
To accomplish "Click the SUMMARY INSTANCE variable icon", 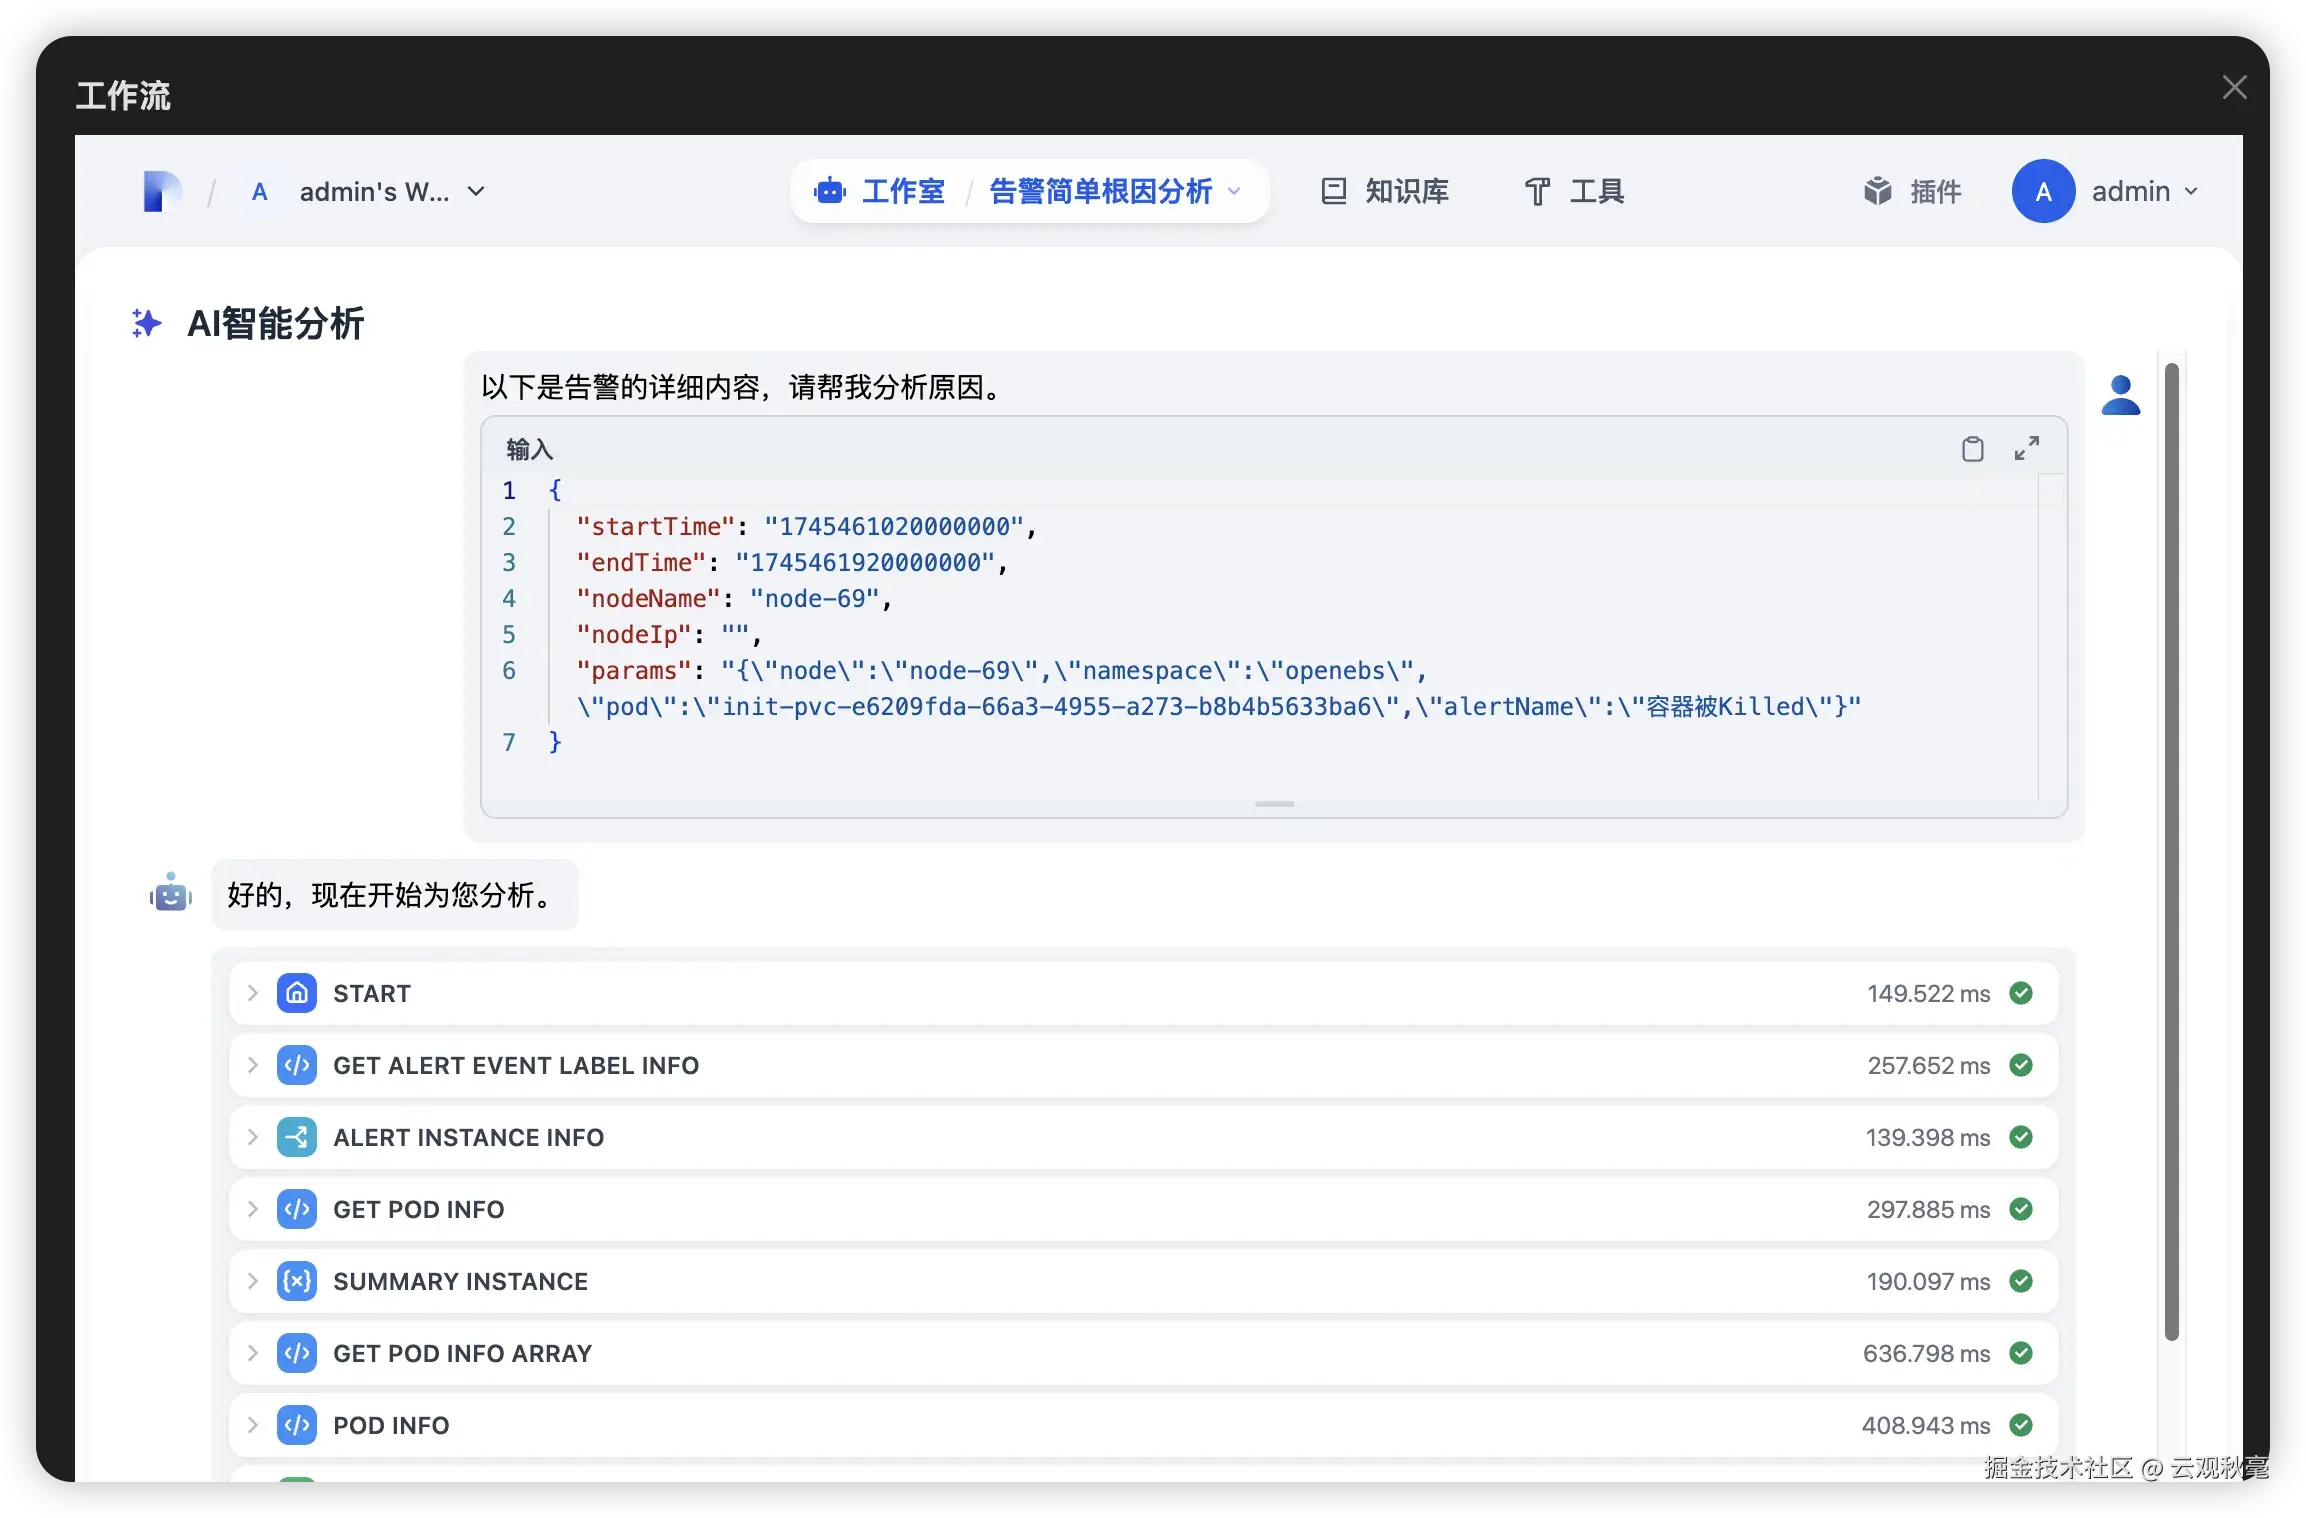I will [x=297, y=1281].
